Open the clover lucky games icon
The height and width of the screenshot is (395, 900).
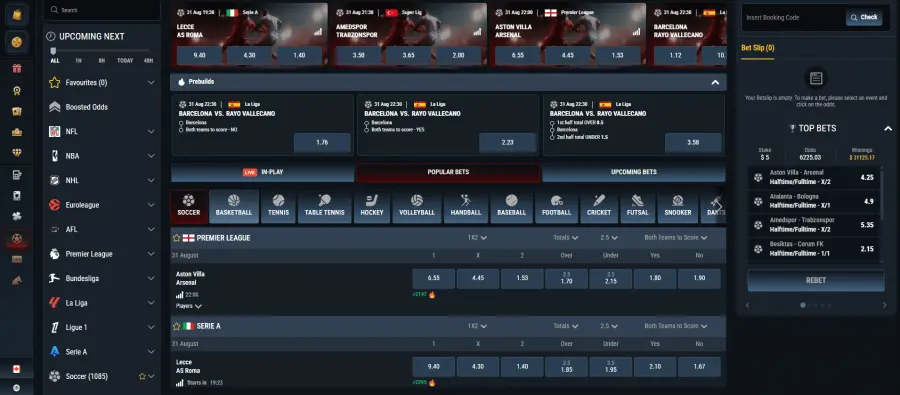[17, 216]
